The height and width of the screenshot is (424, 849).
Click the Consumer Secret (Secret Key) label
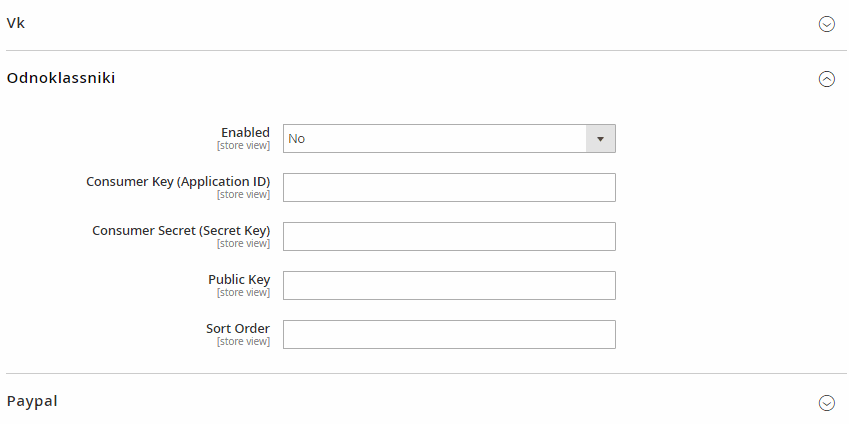[x=181, y=231]
